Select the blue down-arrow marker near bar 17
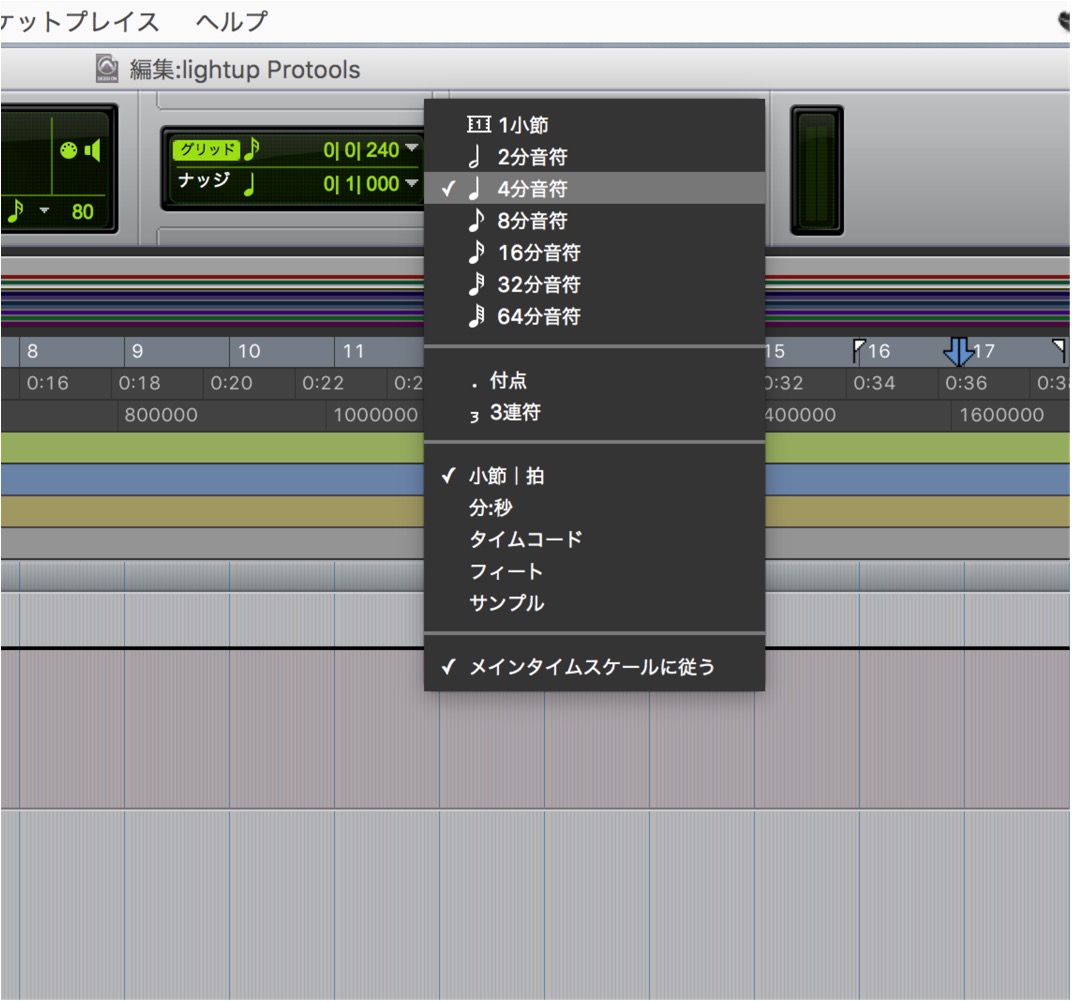Viewport: 1072px width, 1002px height. point(959,351)
